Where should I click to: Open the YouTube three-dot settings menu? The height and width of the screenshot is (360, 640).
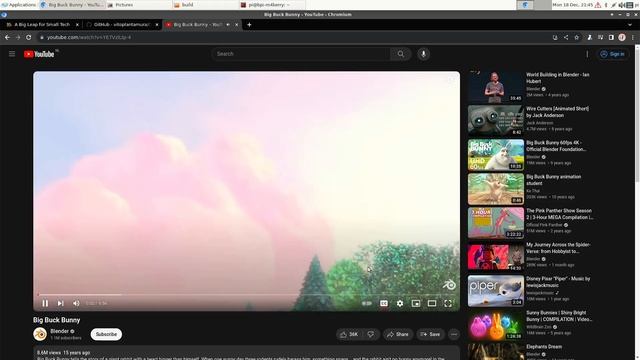[x=587, y=54]
